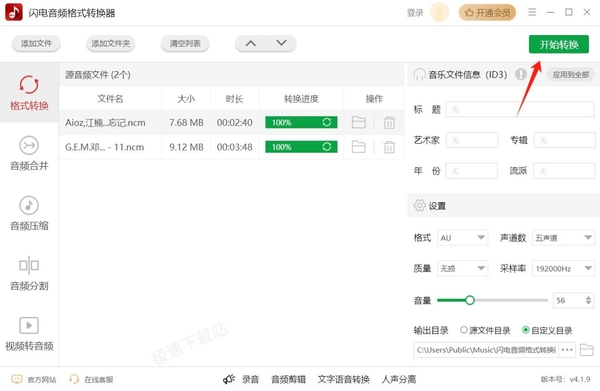Open output folder for Aioz,江楠 file

tap(359, 122)
